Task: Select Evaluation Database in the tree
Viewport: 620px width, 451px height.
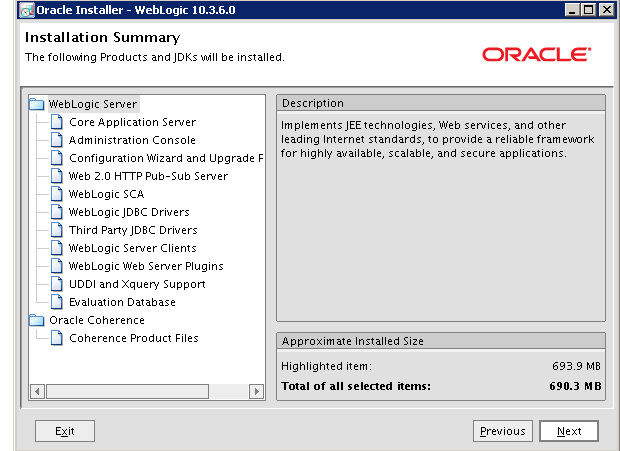Action: [x=122, y=302]
